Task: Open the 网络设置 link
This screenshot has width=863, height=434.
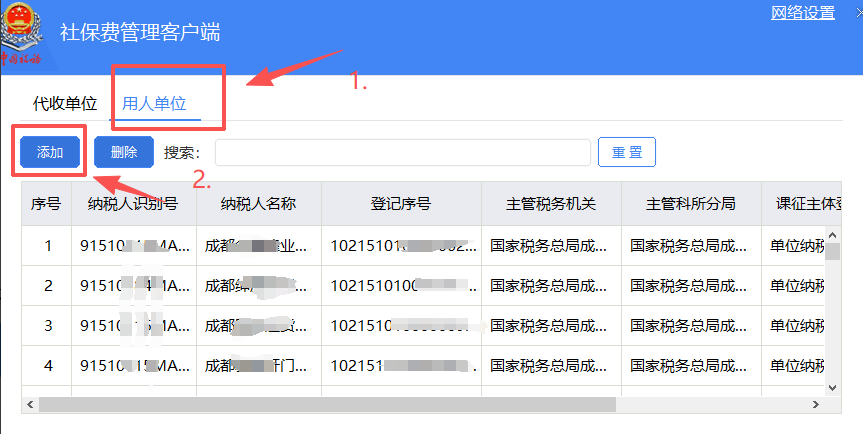Action: tap(802, 13)
